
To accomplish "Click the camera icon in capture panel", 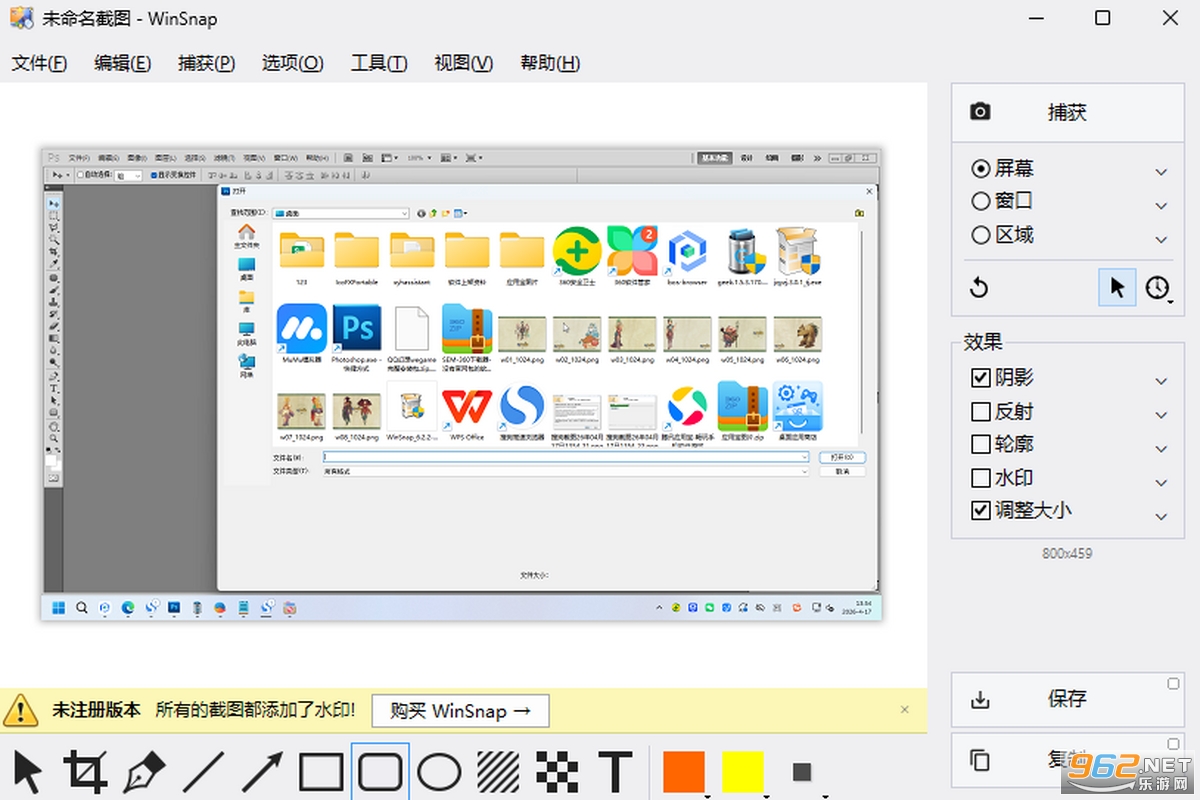I will pos(981,111).
